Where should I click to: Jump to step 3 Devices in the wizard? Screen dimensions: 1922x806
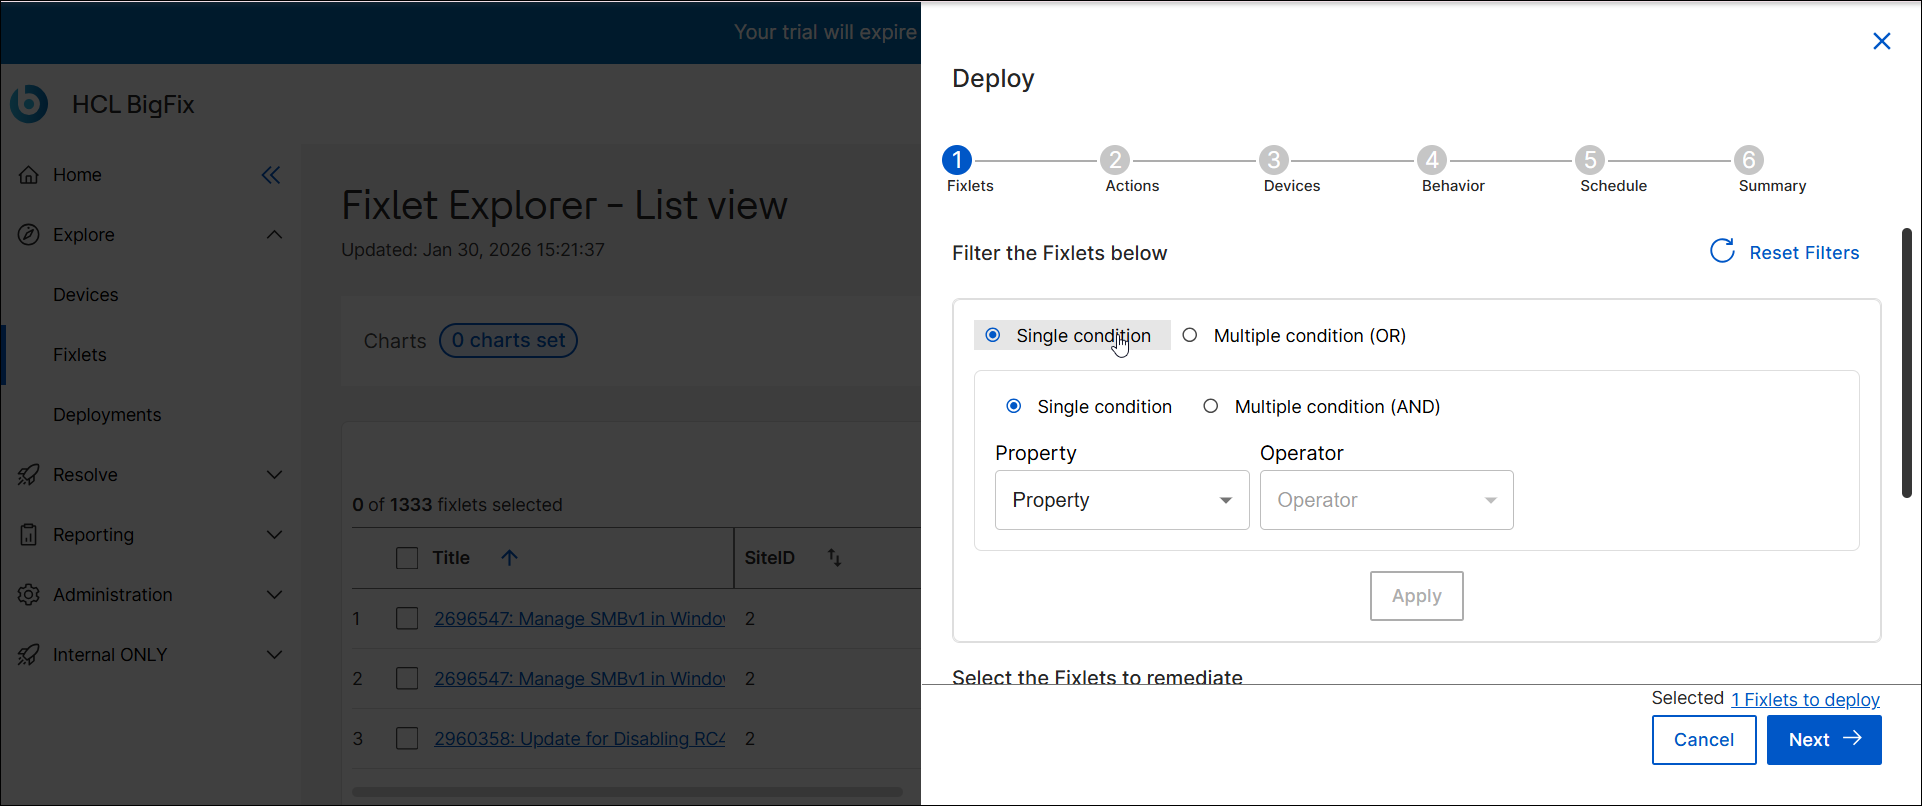coord(1273,160)
